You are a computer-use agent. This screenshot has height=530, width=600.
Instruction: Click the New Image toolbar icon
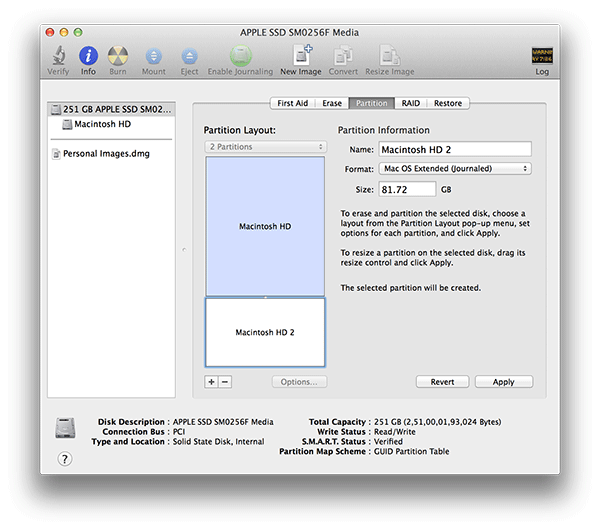[301, 57]
